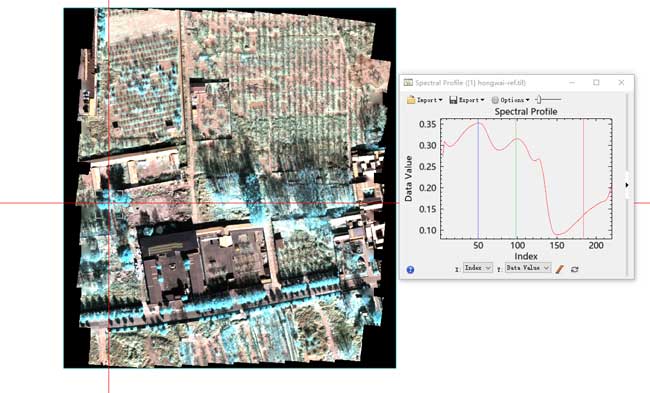This screenshot has width=650, height=393.
Task: Click the clear plot eraser icon
Action: 560,269
